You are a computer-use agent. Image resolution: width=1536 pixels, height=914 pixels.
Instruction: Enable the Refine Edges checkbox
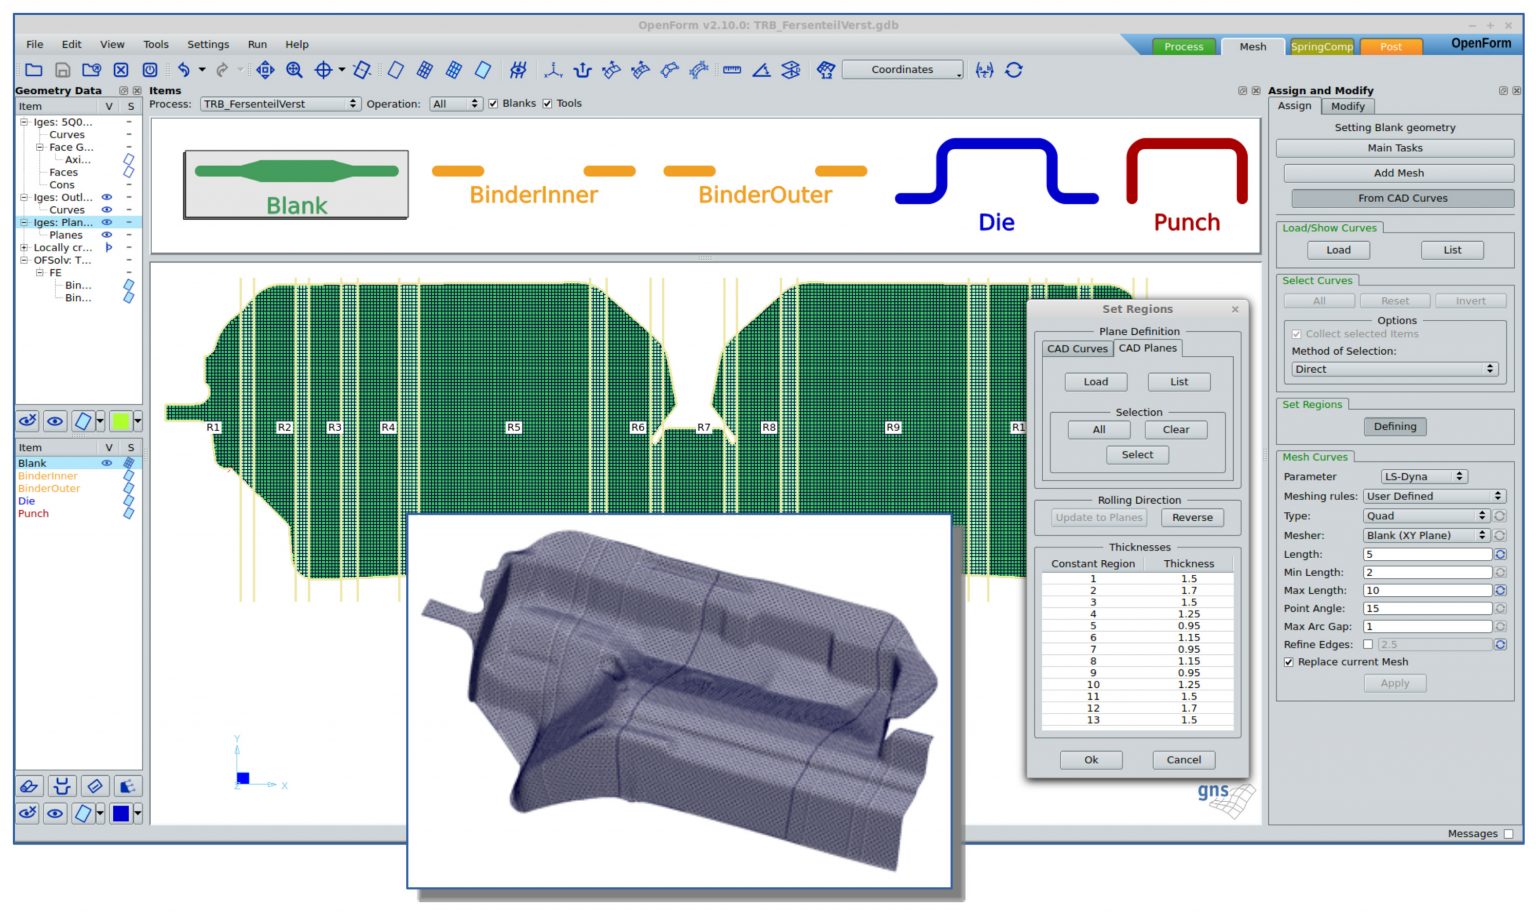point(1369,644)
